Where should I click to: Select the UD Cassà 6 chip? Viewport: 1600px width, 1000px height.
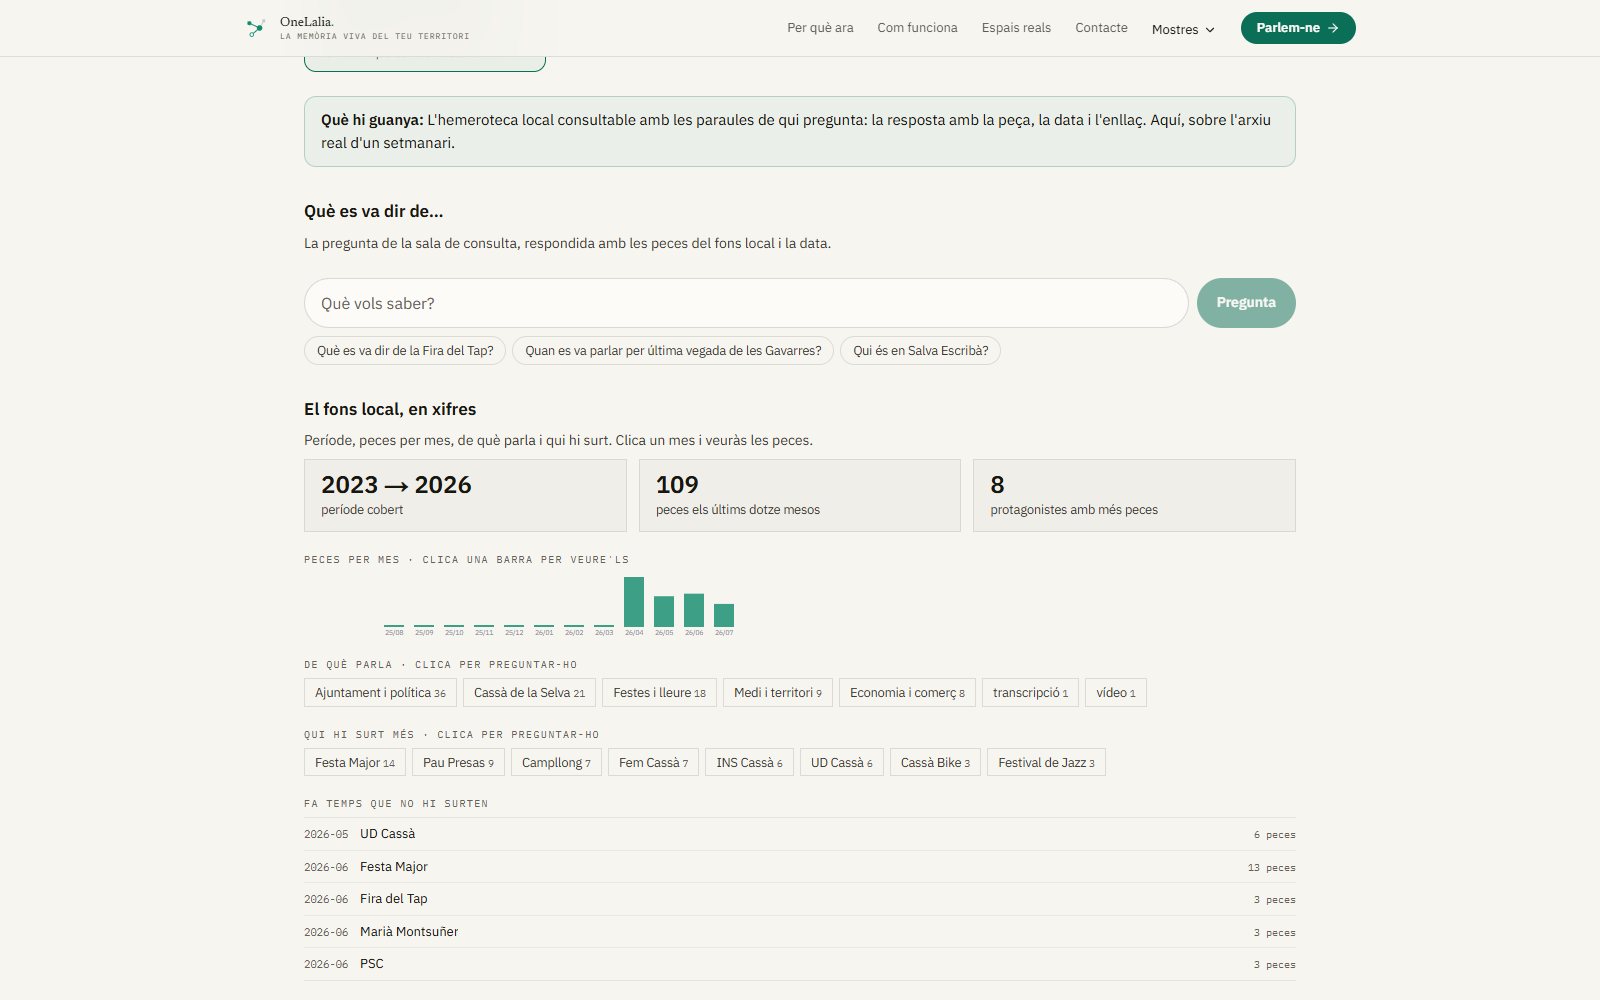pyautogui.click(x=841, y=763)
